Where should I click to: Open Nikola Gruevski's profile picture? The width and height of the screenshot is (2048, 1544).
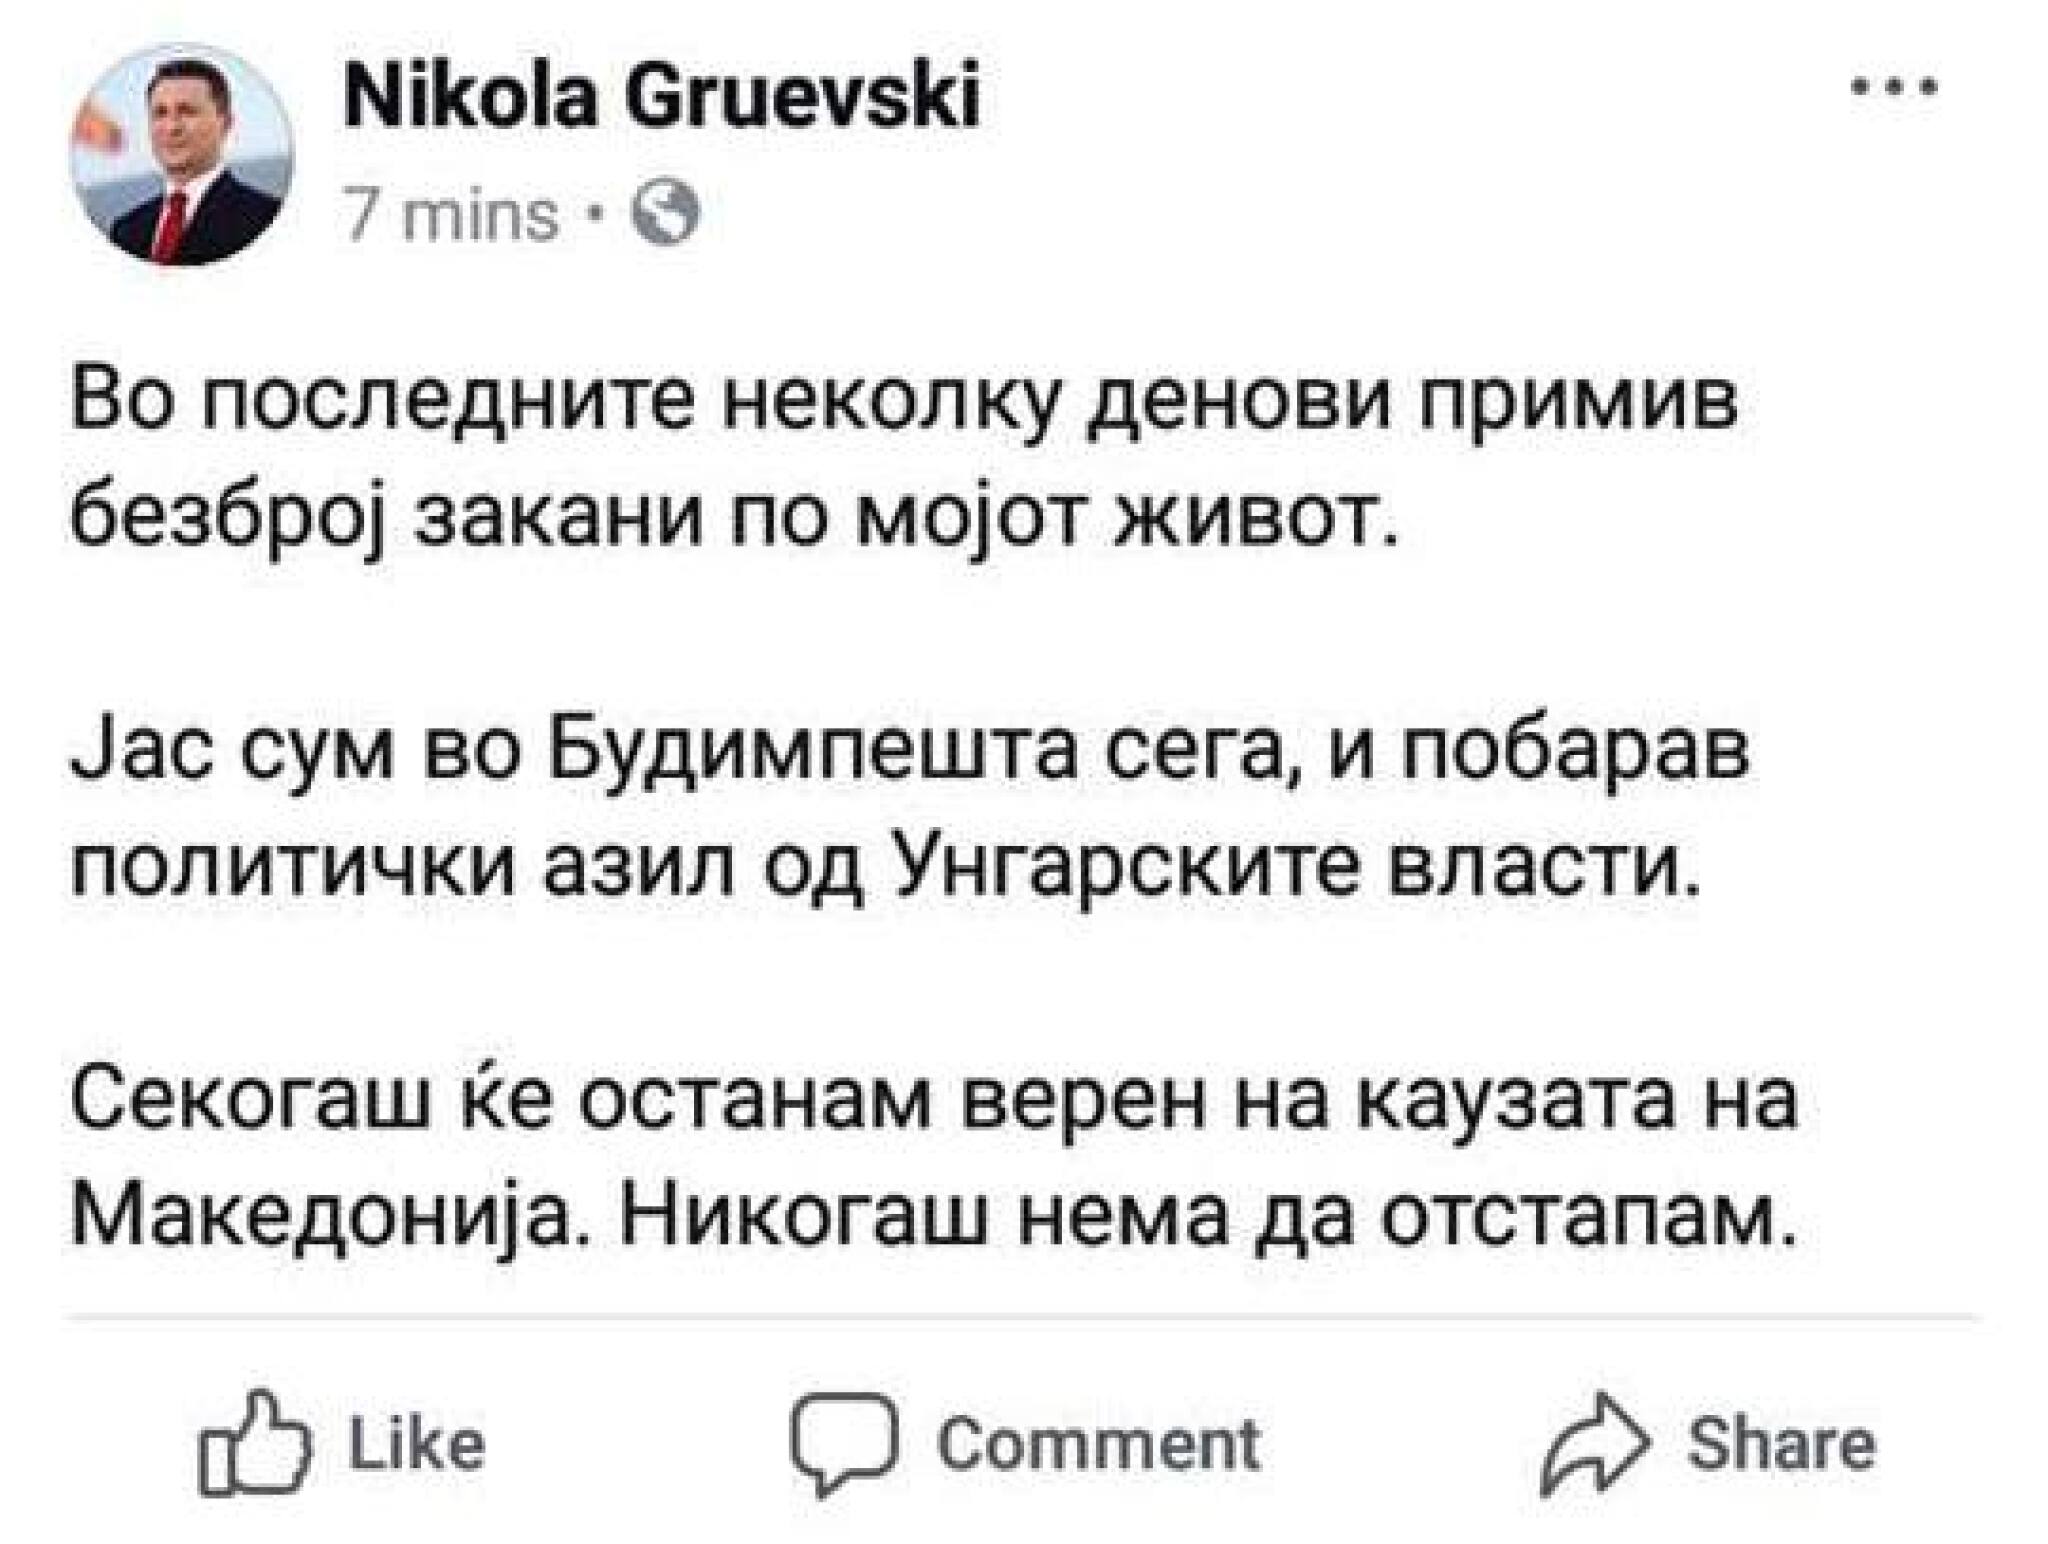tap(181, 155)
